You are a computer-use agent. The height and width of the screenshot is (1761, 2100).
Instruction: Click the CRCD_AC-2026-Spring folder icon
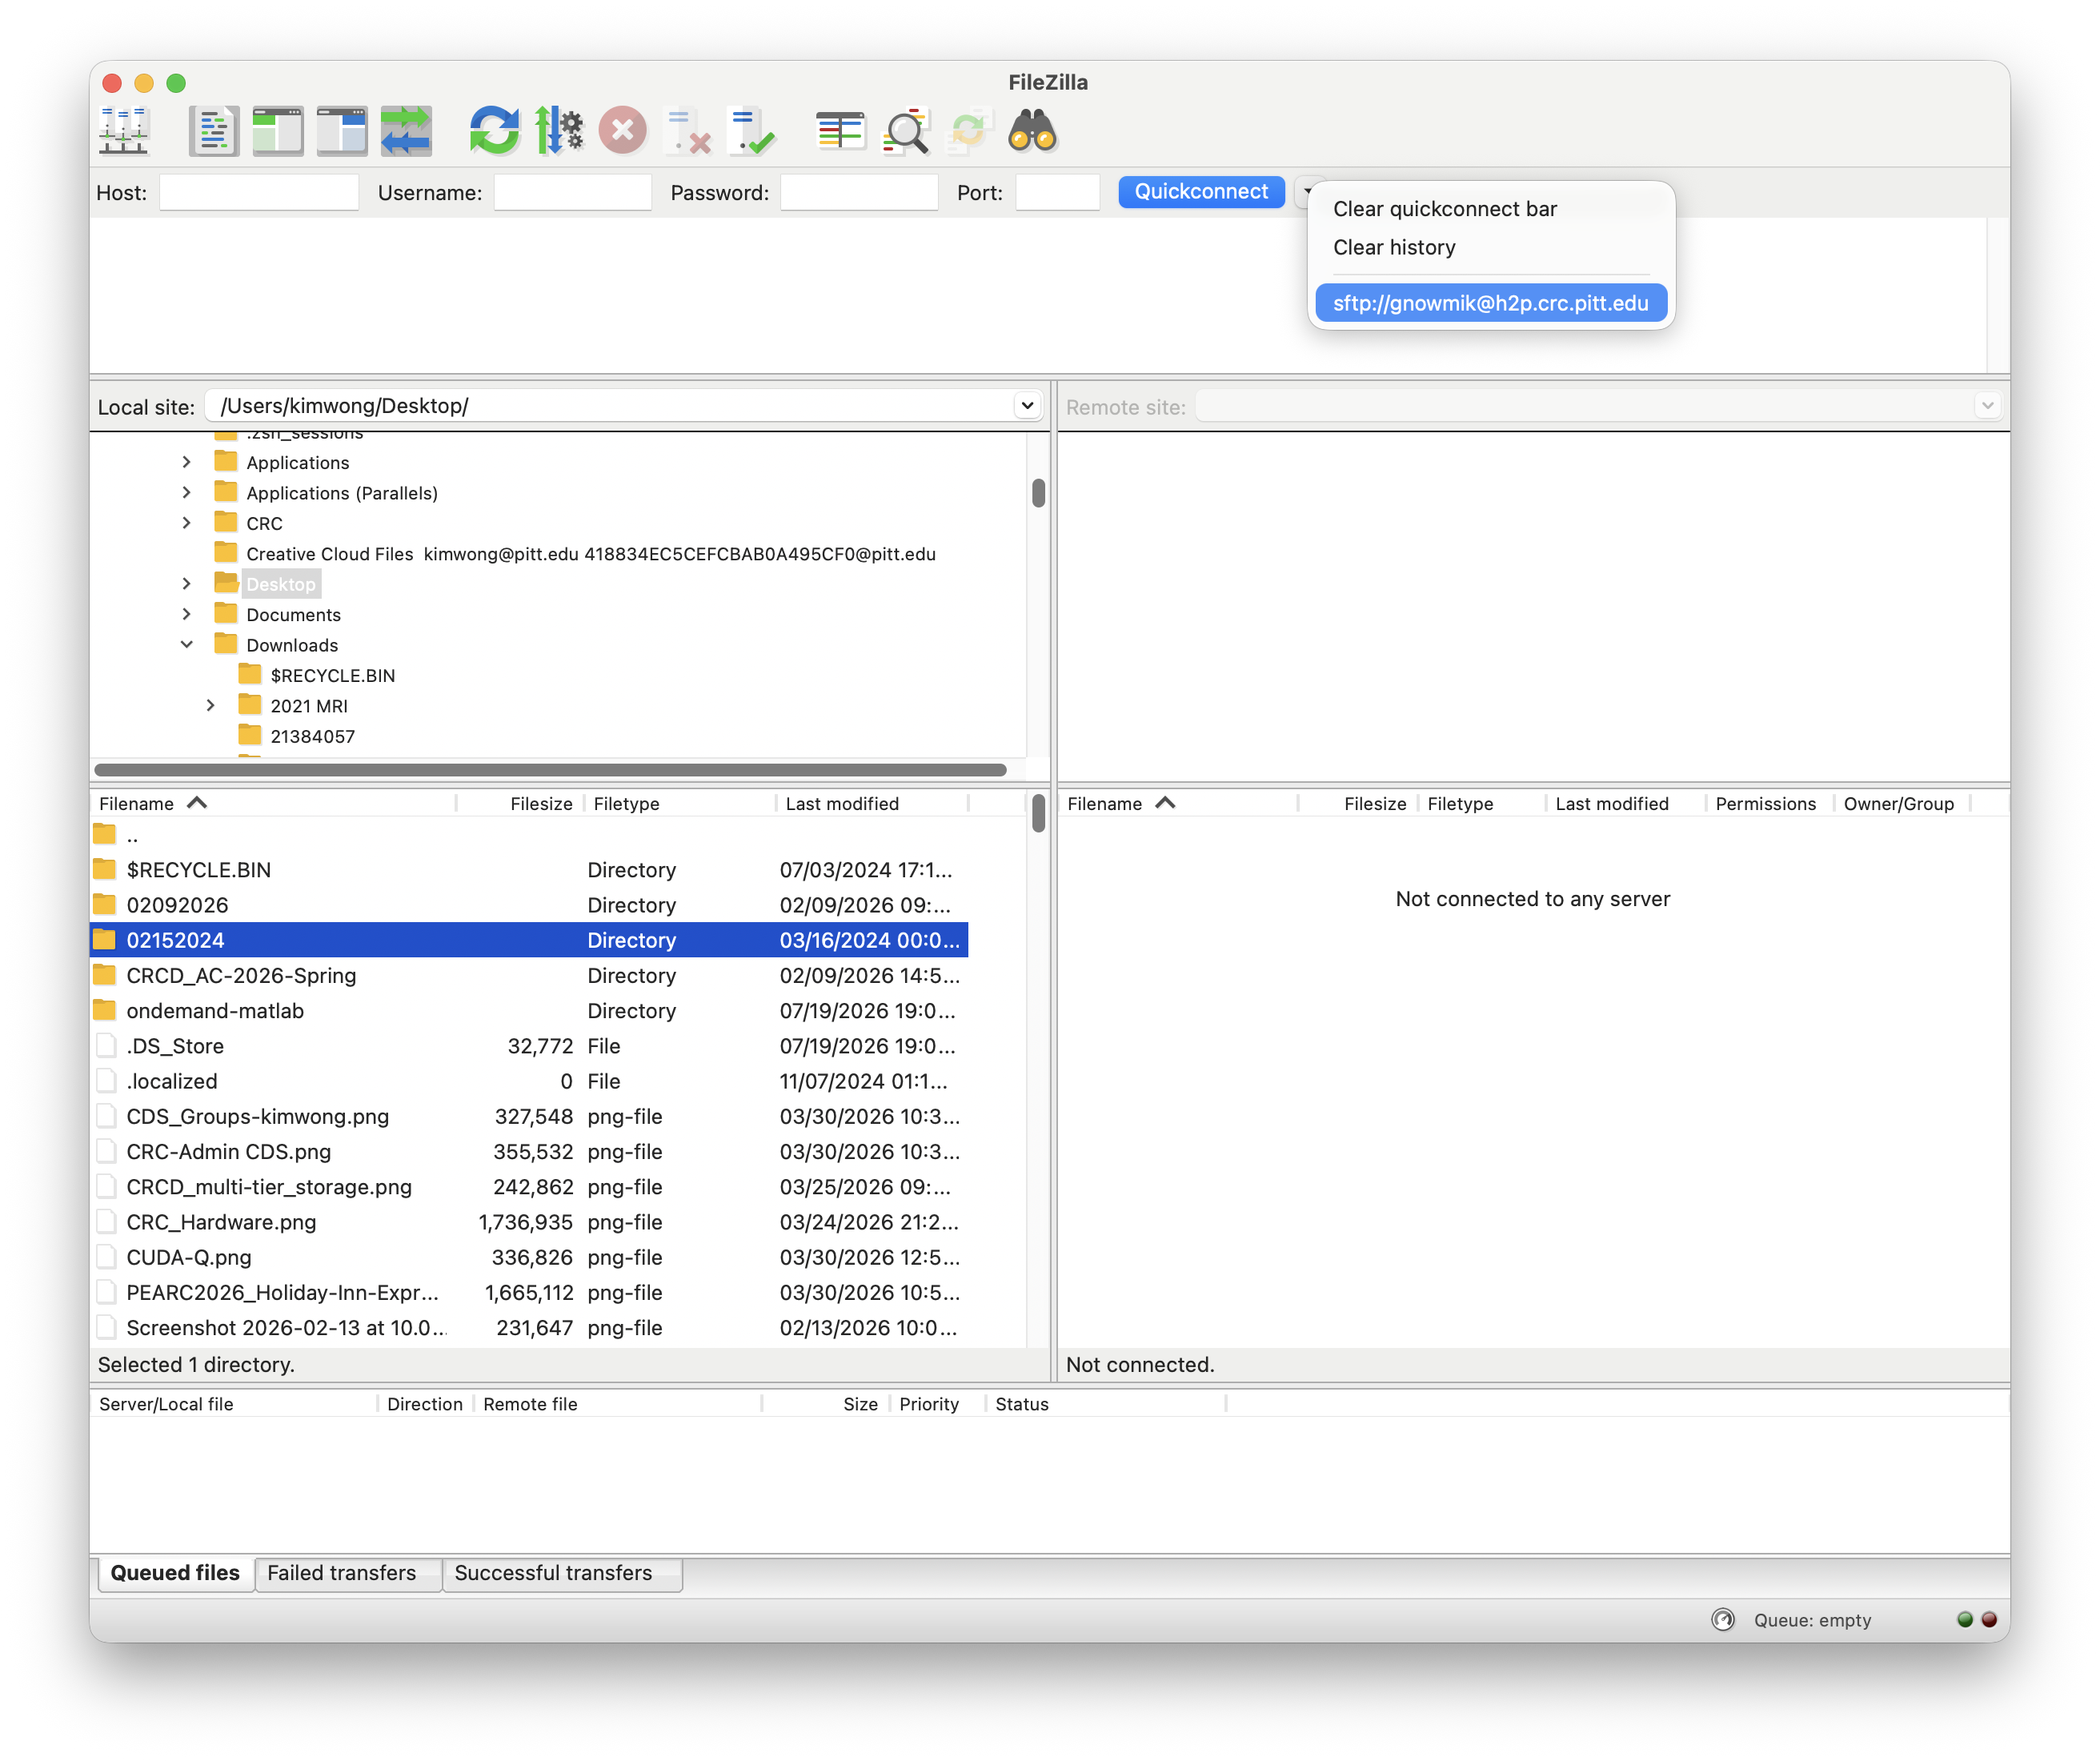(105, 975)
